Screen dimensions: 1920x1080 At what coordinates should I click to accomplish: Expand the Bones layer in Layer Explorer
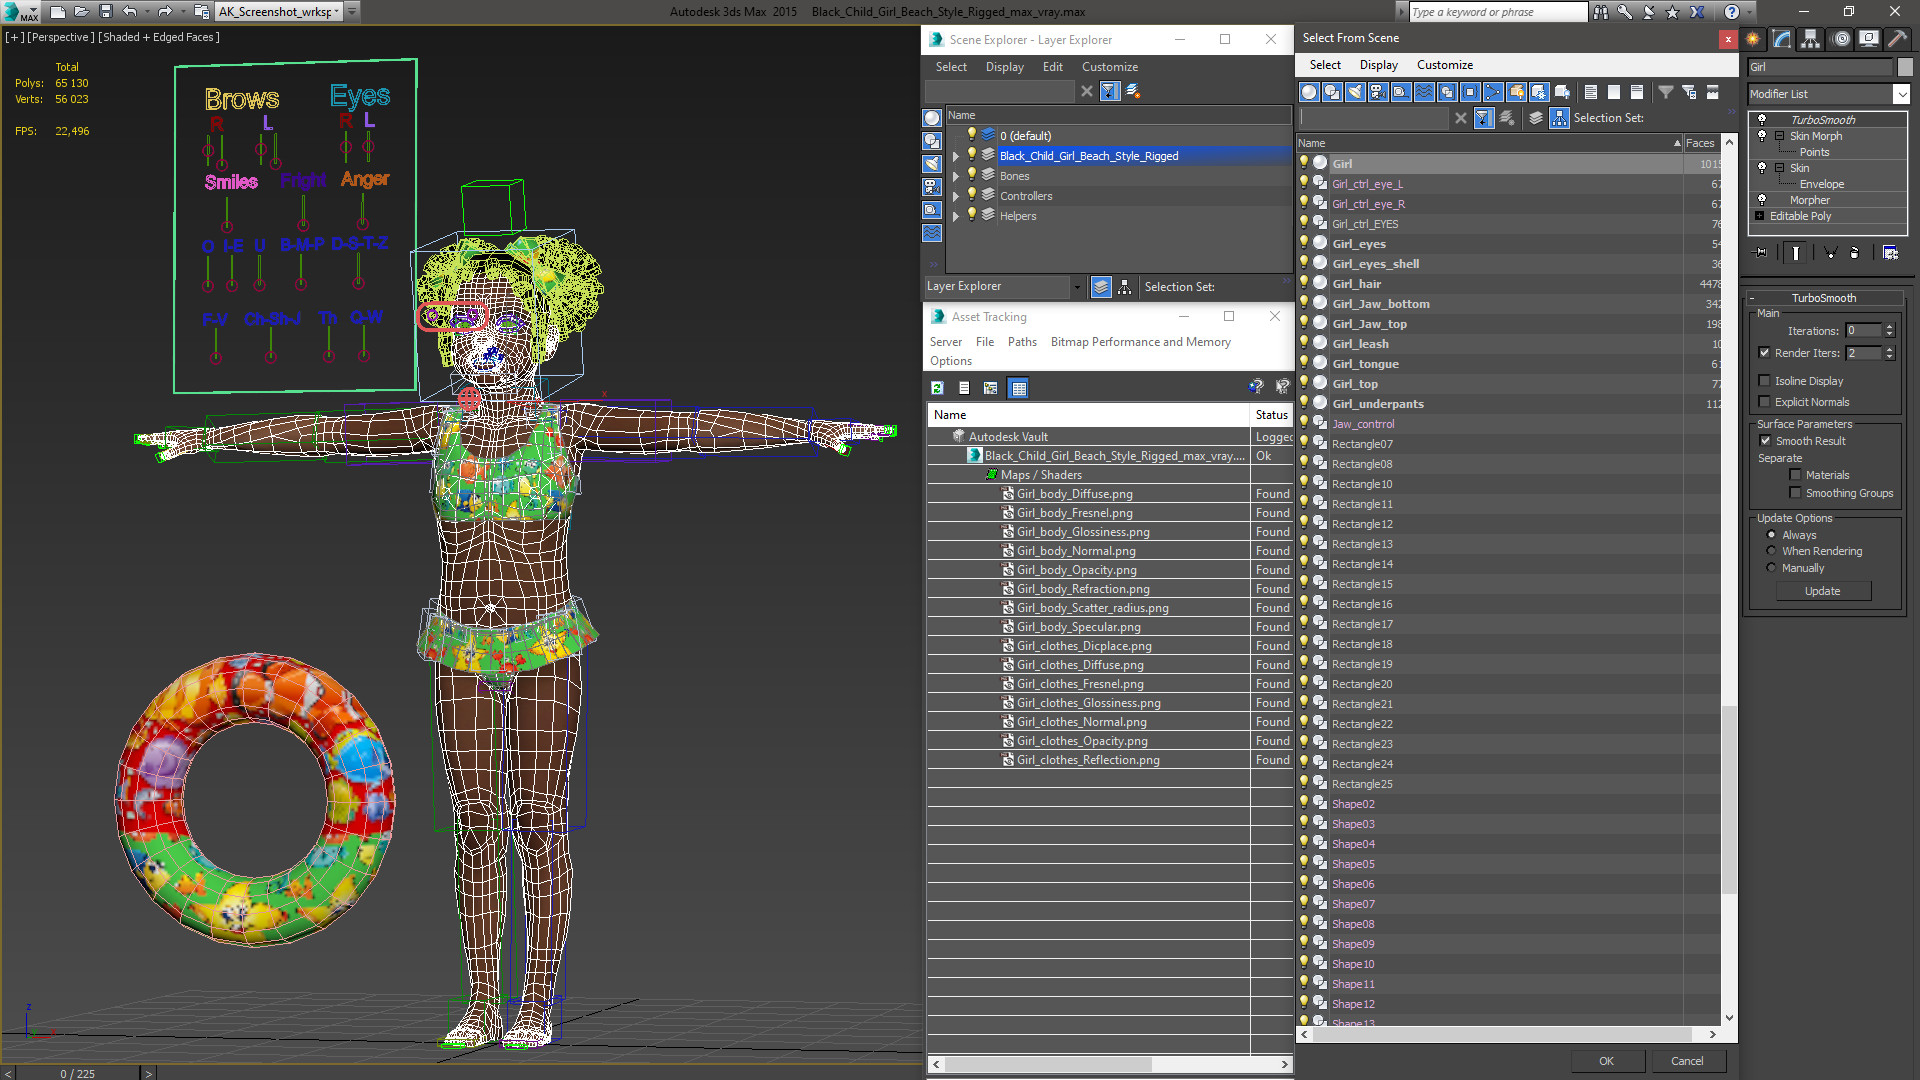point(953,175)
